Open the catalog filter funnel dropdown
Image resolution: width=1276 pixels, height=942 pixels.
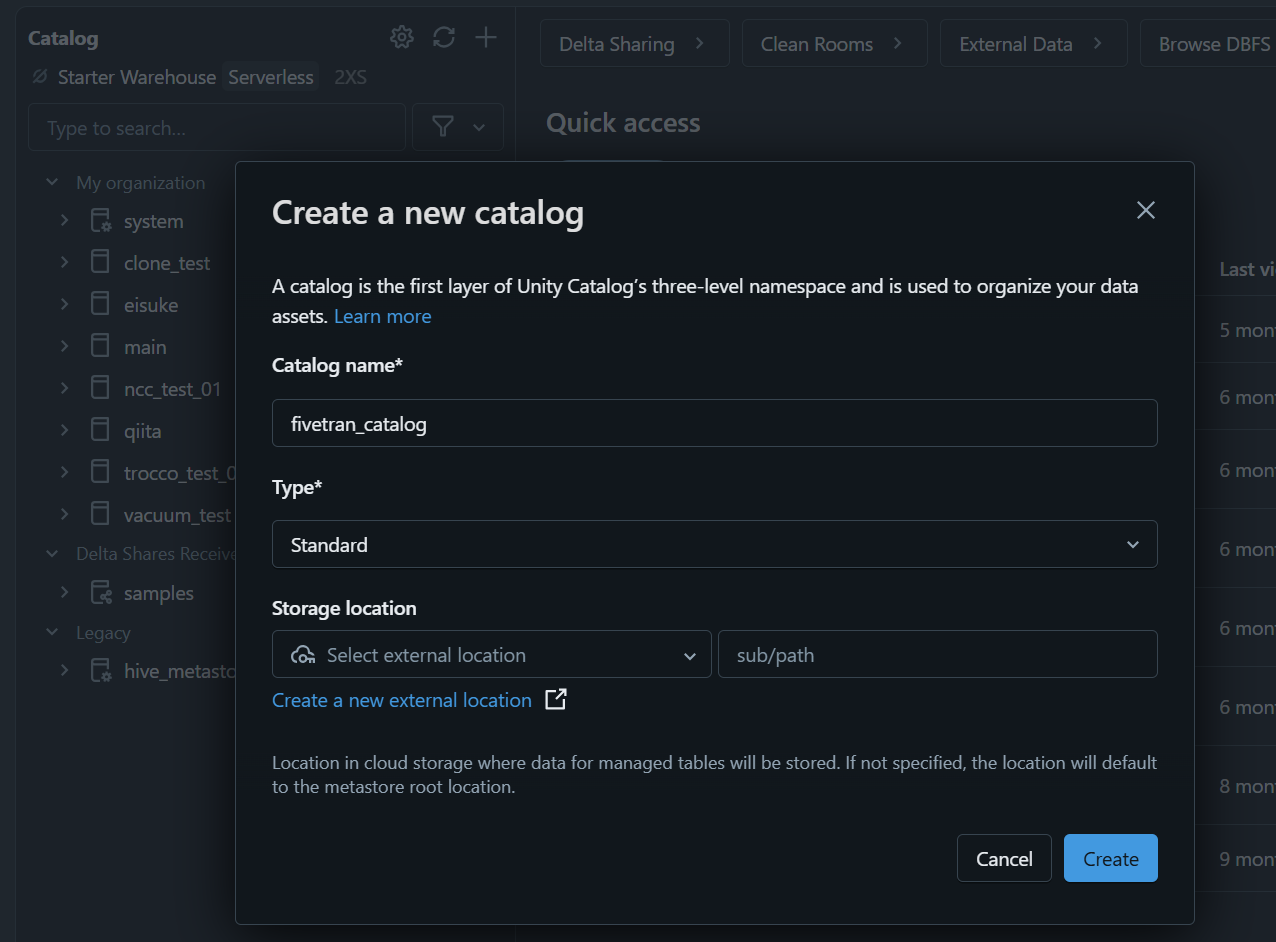pos(457,127)
